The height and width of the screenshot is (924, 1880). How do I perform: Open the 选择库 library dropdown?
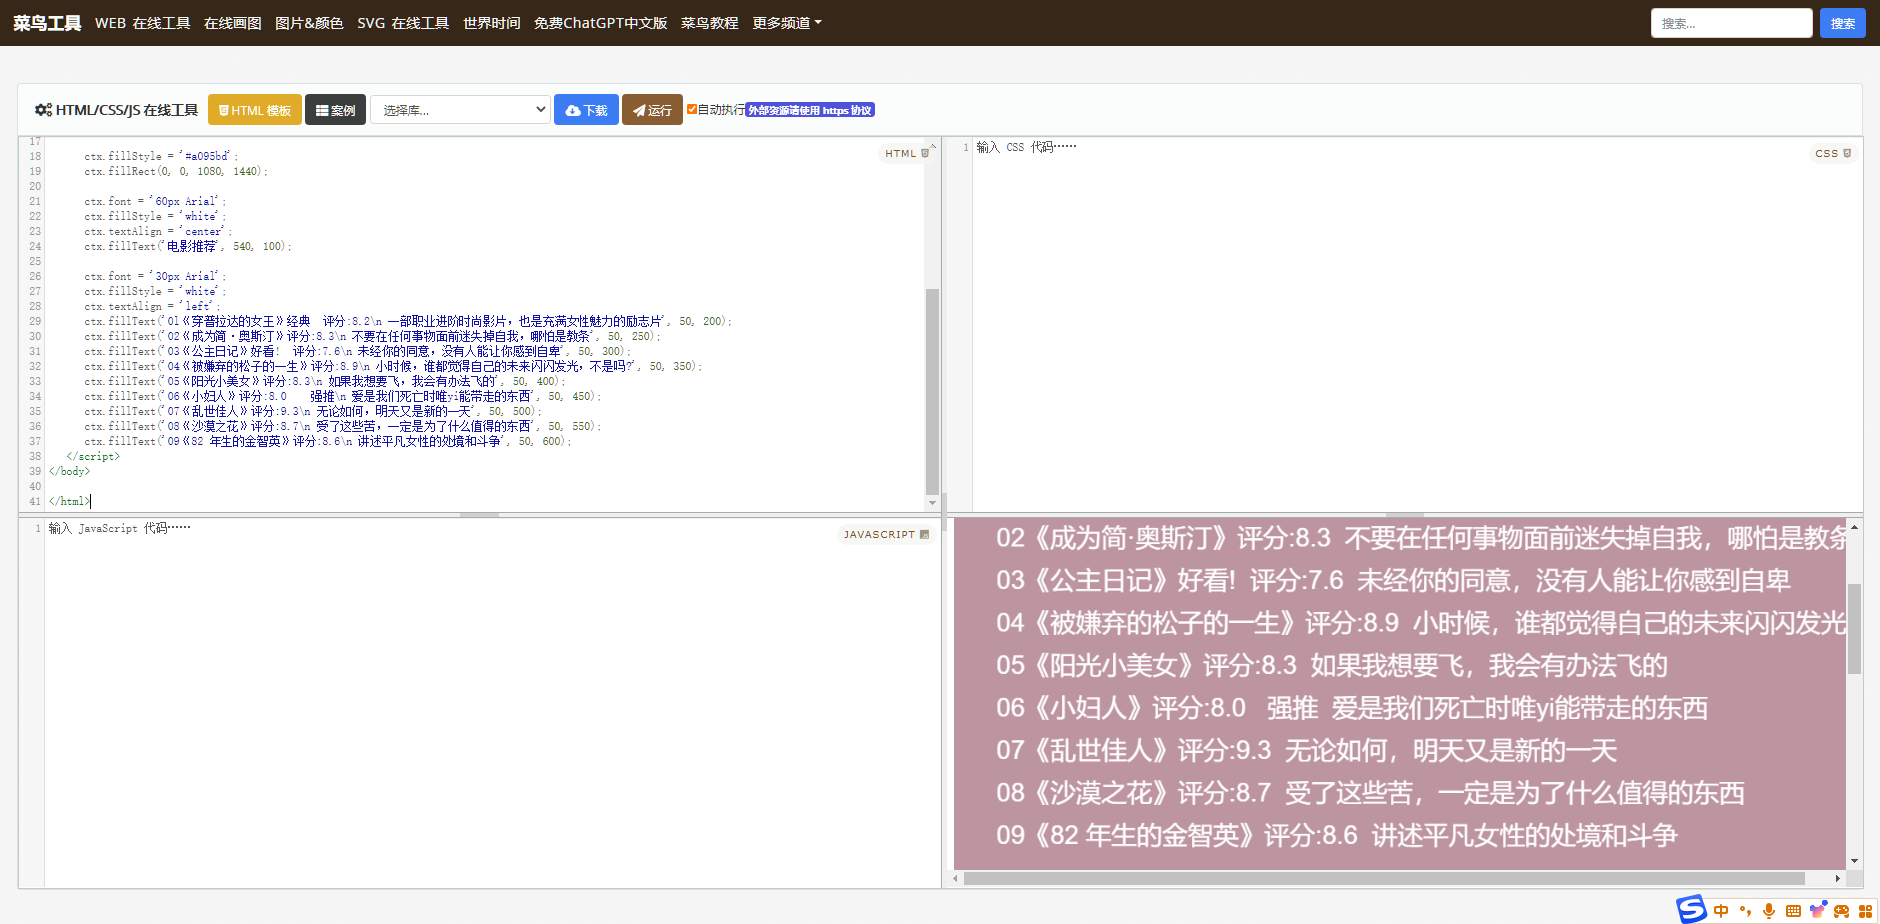(460, 109)
